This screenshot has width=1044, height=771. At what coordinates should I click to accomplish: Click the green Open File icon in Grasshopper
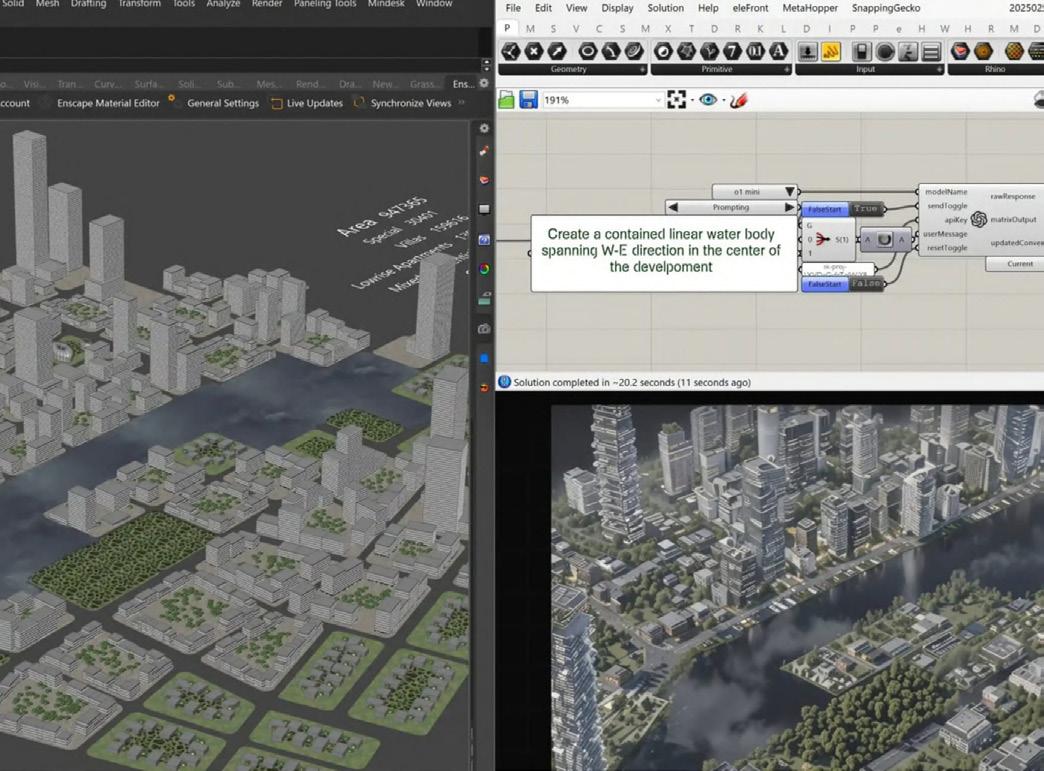point(507,100)
